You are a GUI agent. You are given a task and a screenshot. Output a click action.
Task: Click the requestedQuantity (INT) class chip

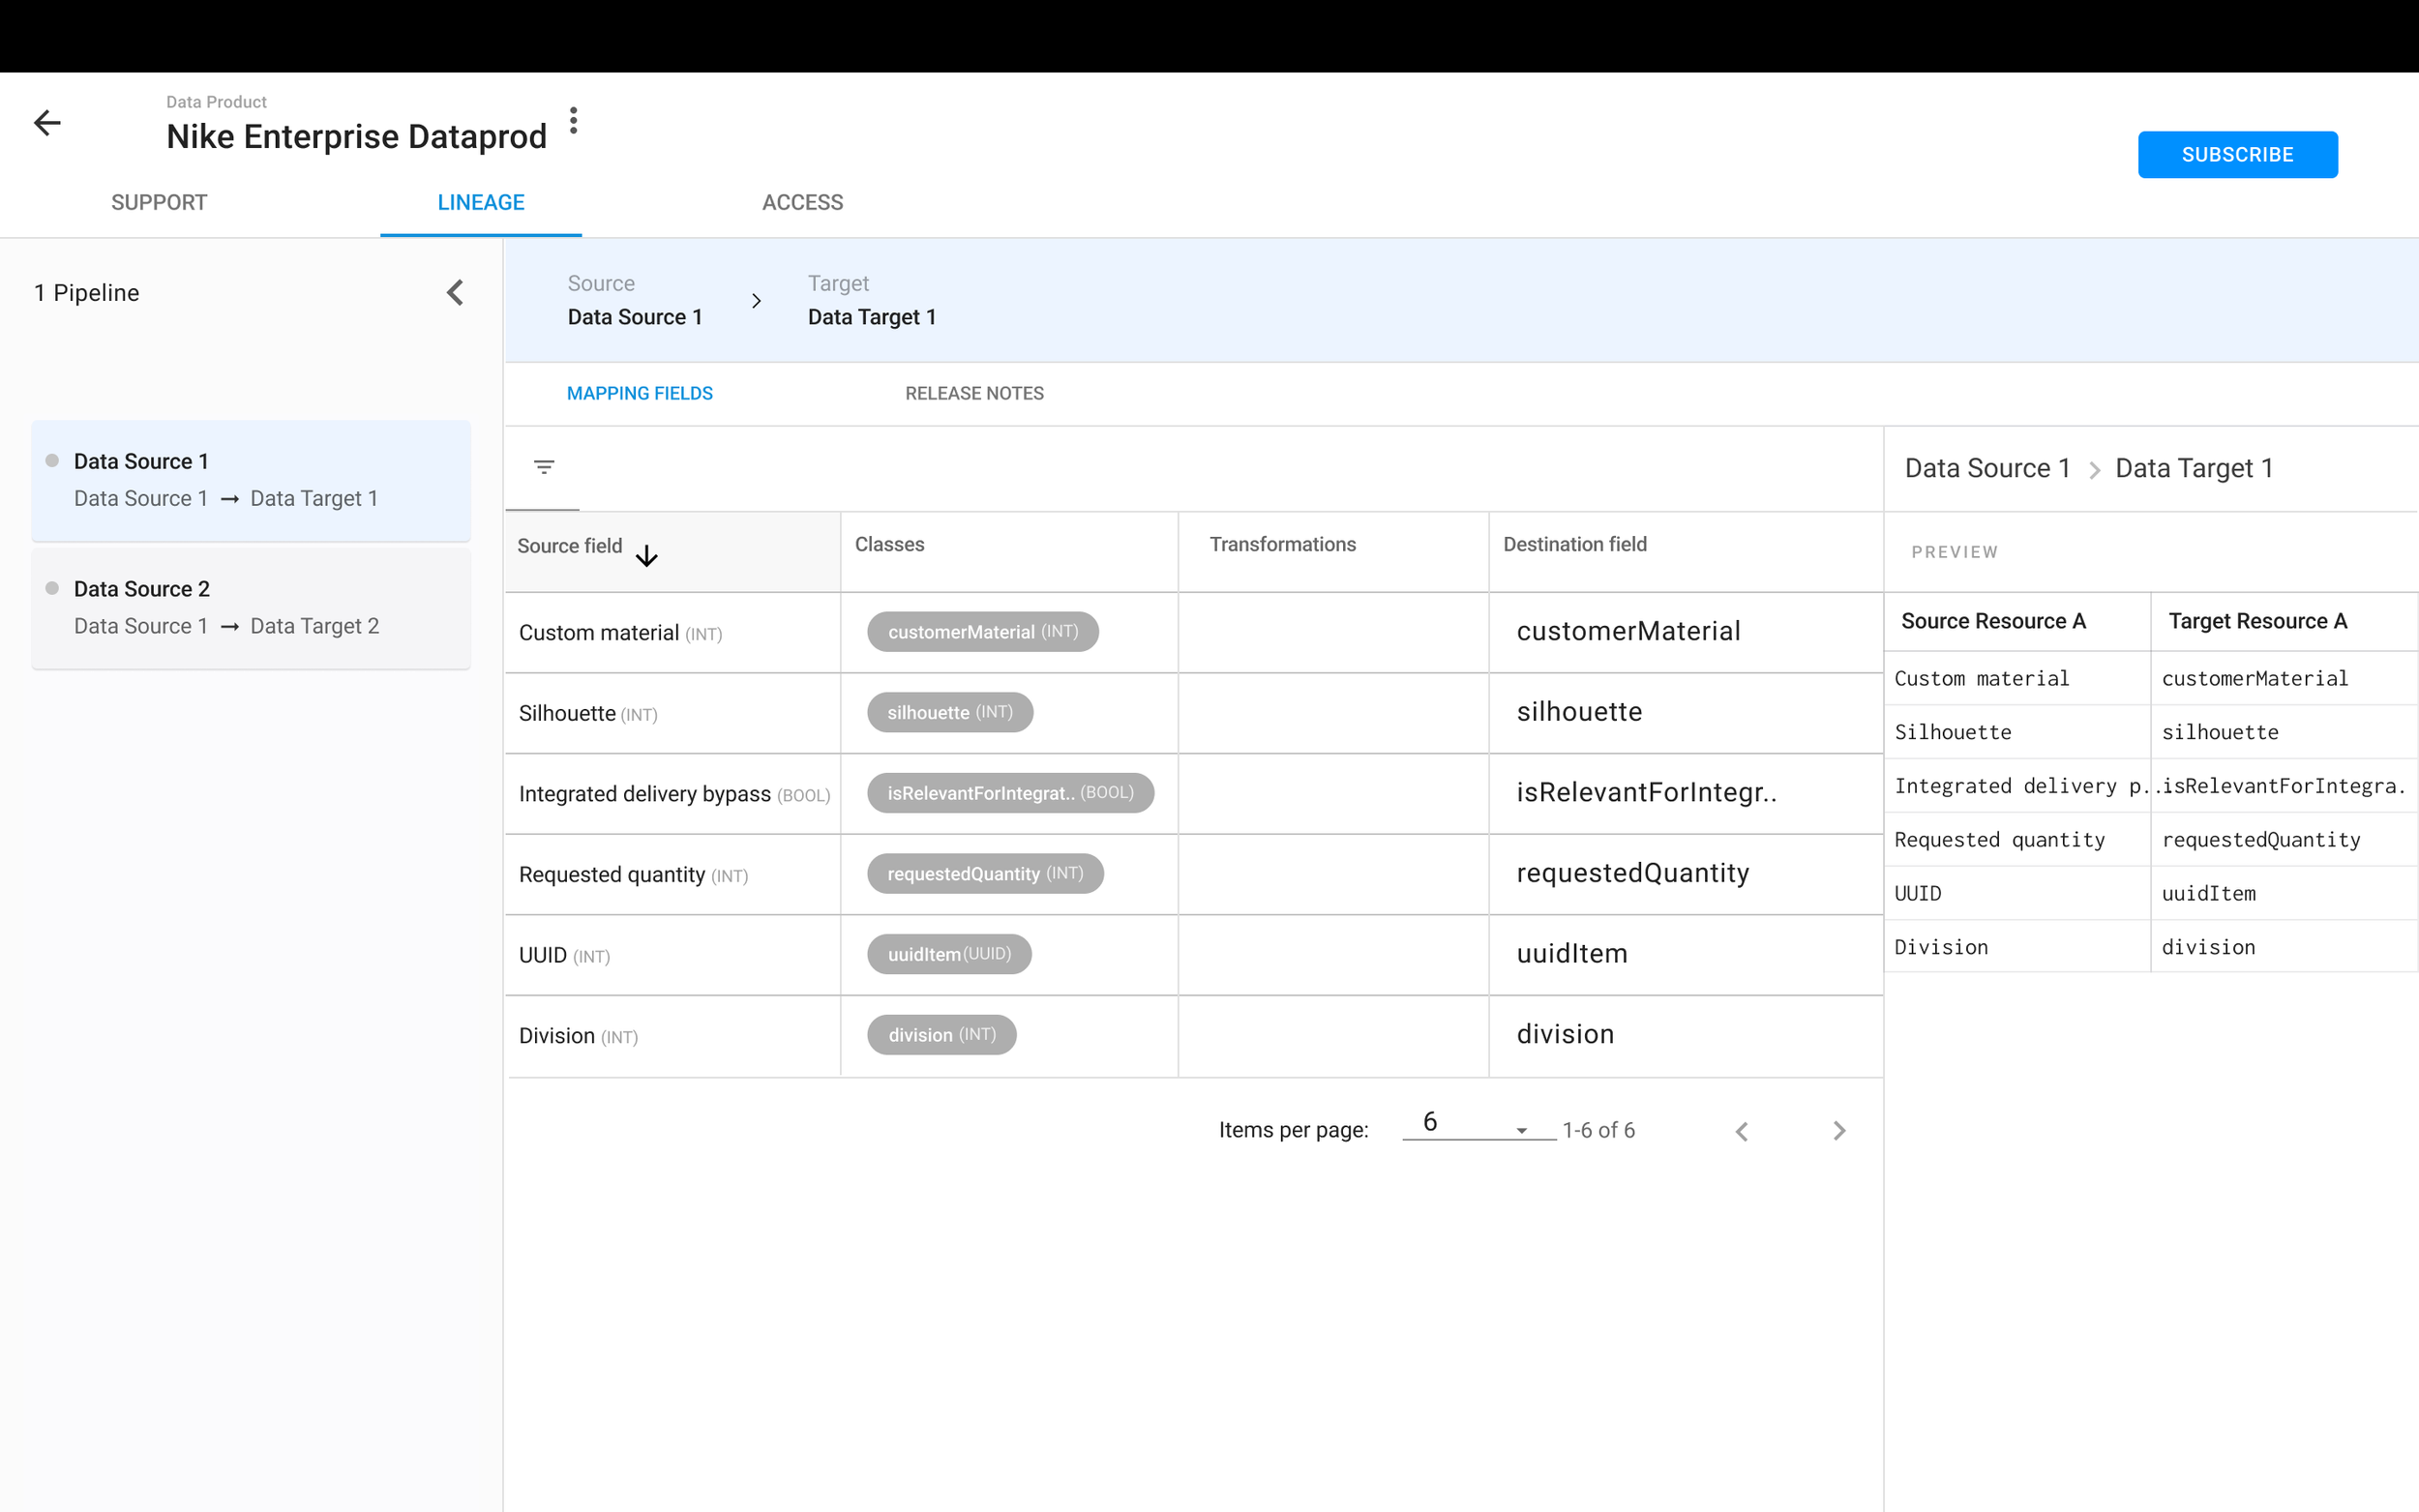pyautogui.click(x=985, y=873)
